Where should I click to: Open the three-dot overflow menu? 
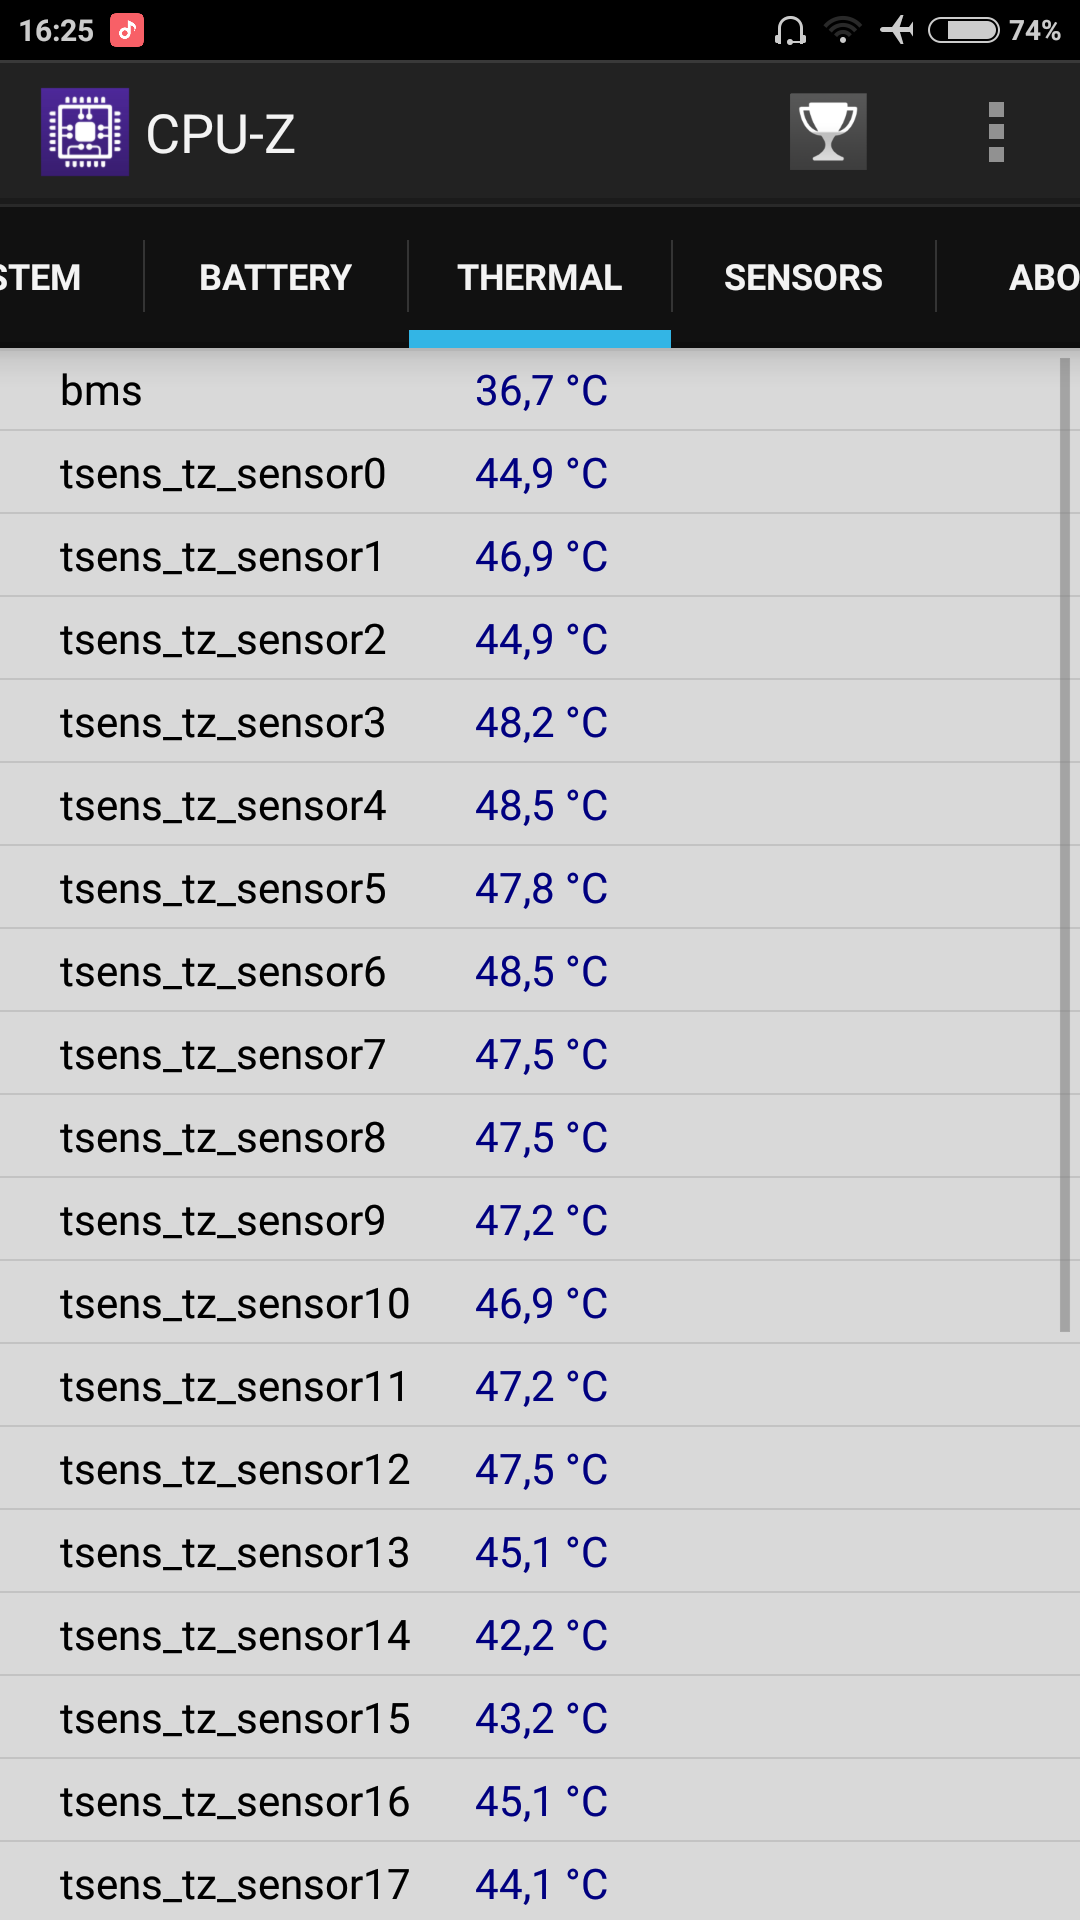tap(995, 132)
